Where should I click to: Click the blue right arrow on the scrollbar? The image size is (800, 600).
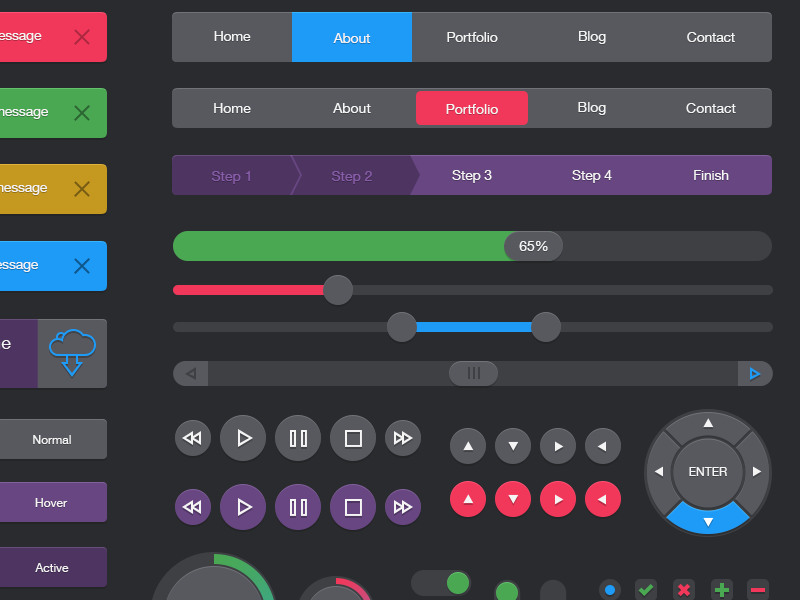755,373
